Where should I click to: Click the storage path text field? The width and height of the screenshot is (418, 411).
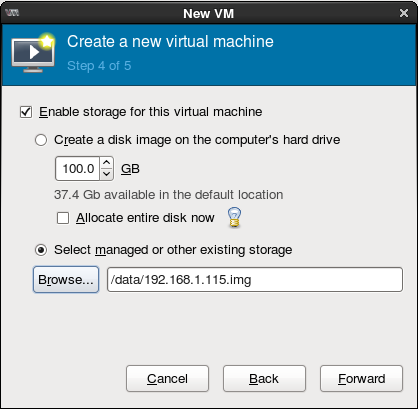click(x=255, y=280)
